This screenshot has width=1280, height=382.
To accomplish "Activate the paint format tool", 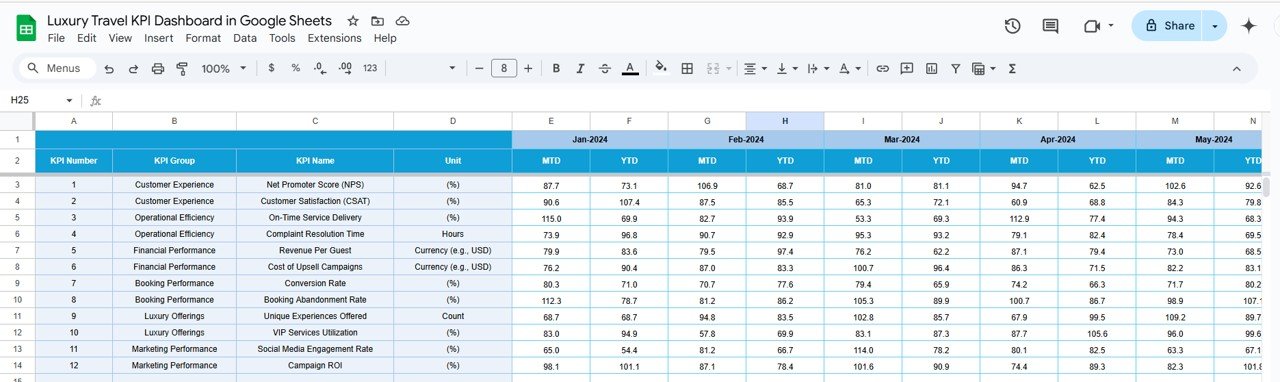I will coord(182,68).
